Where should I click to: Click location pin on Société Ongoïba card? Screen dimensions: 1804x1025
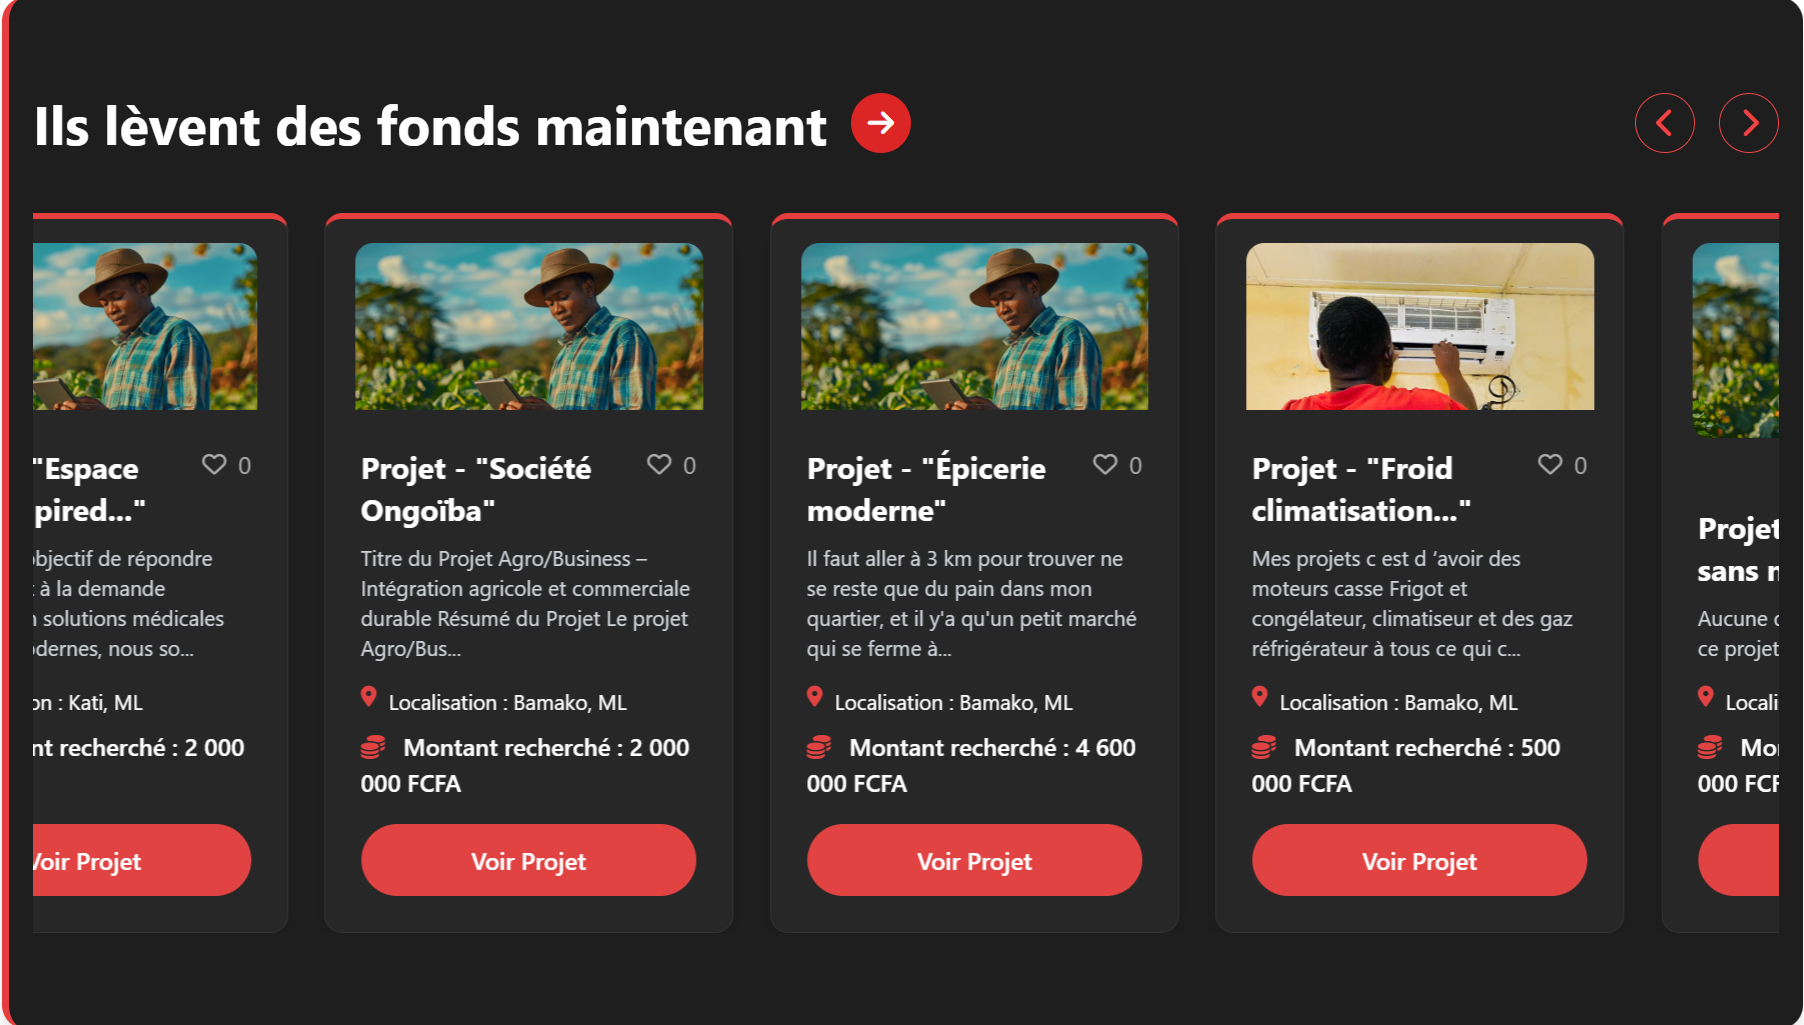(369, 697)
